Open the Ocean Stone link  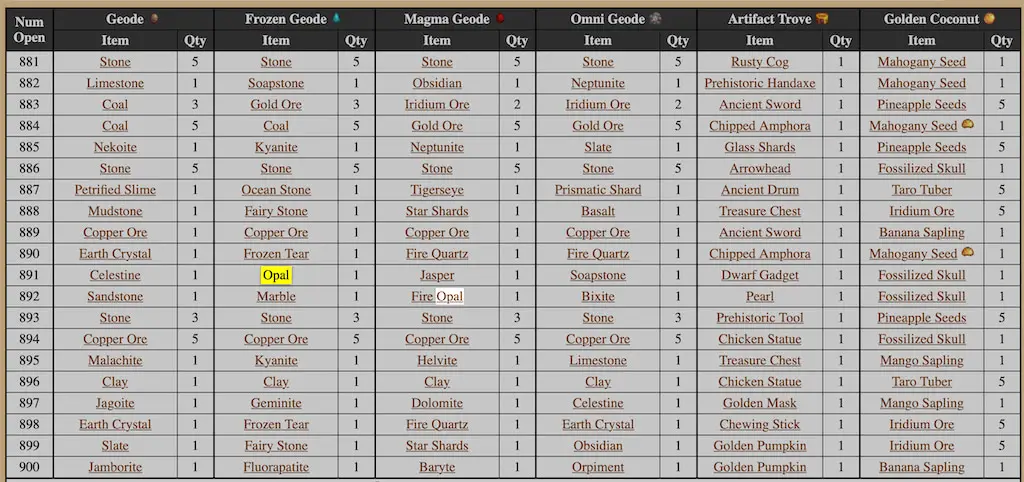[x=276, y=190]
